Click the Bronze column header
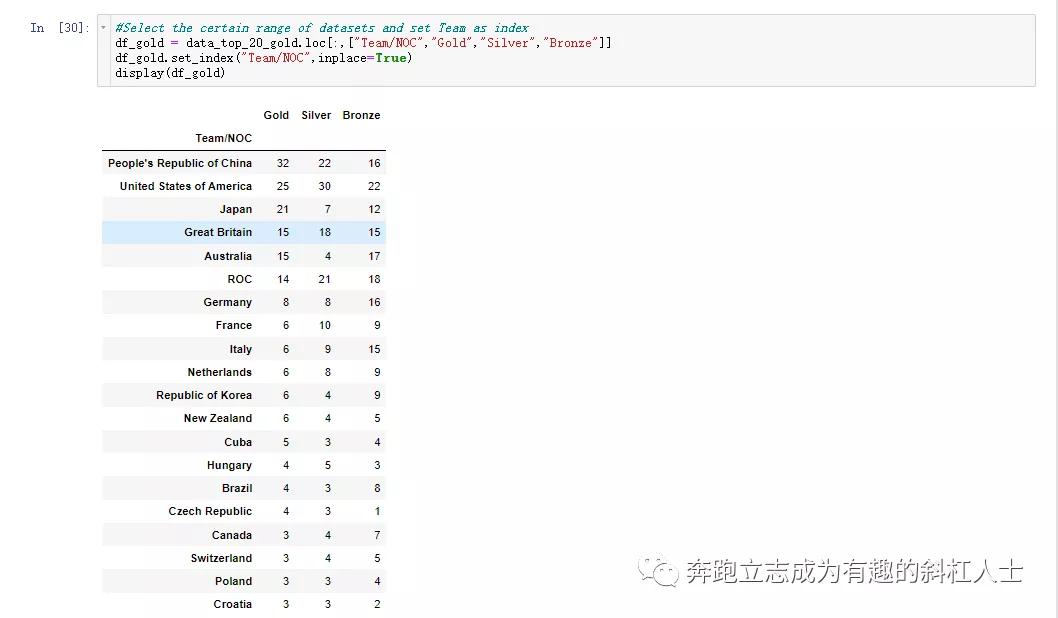 361,115
